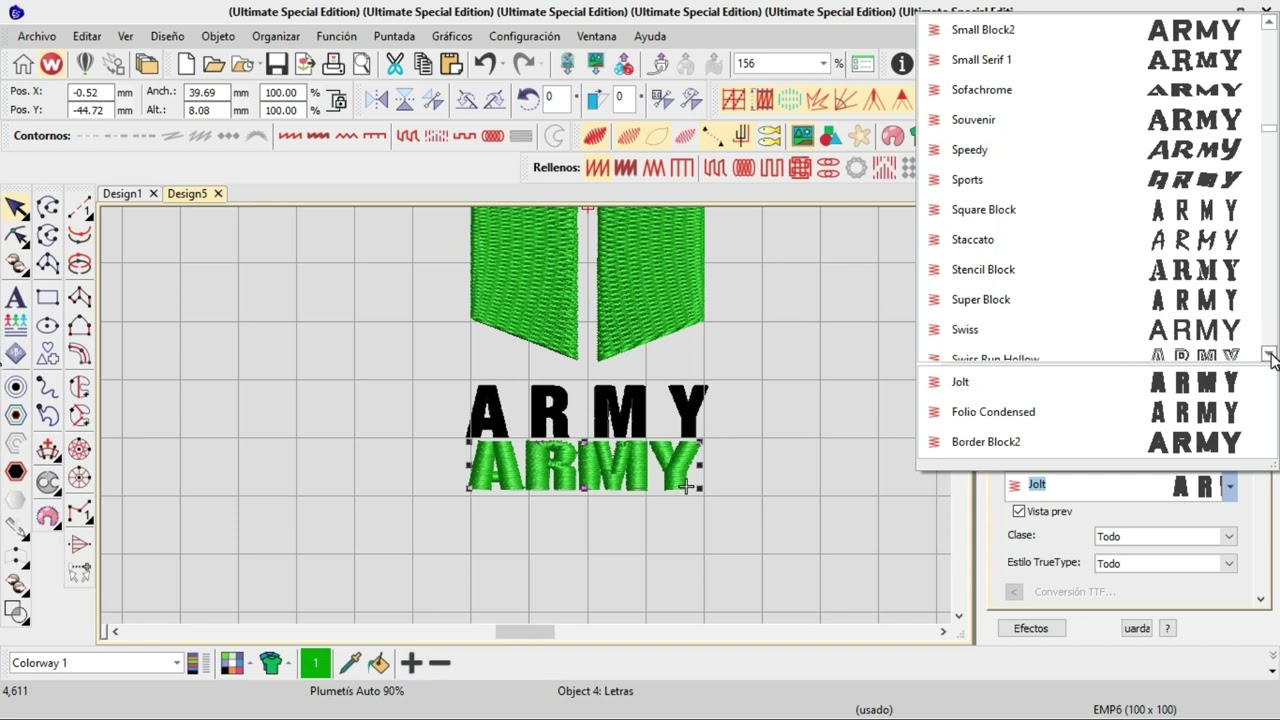Save the current design

tap(277, 65)
